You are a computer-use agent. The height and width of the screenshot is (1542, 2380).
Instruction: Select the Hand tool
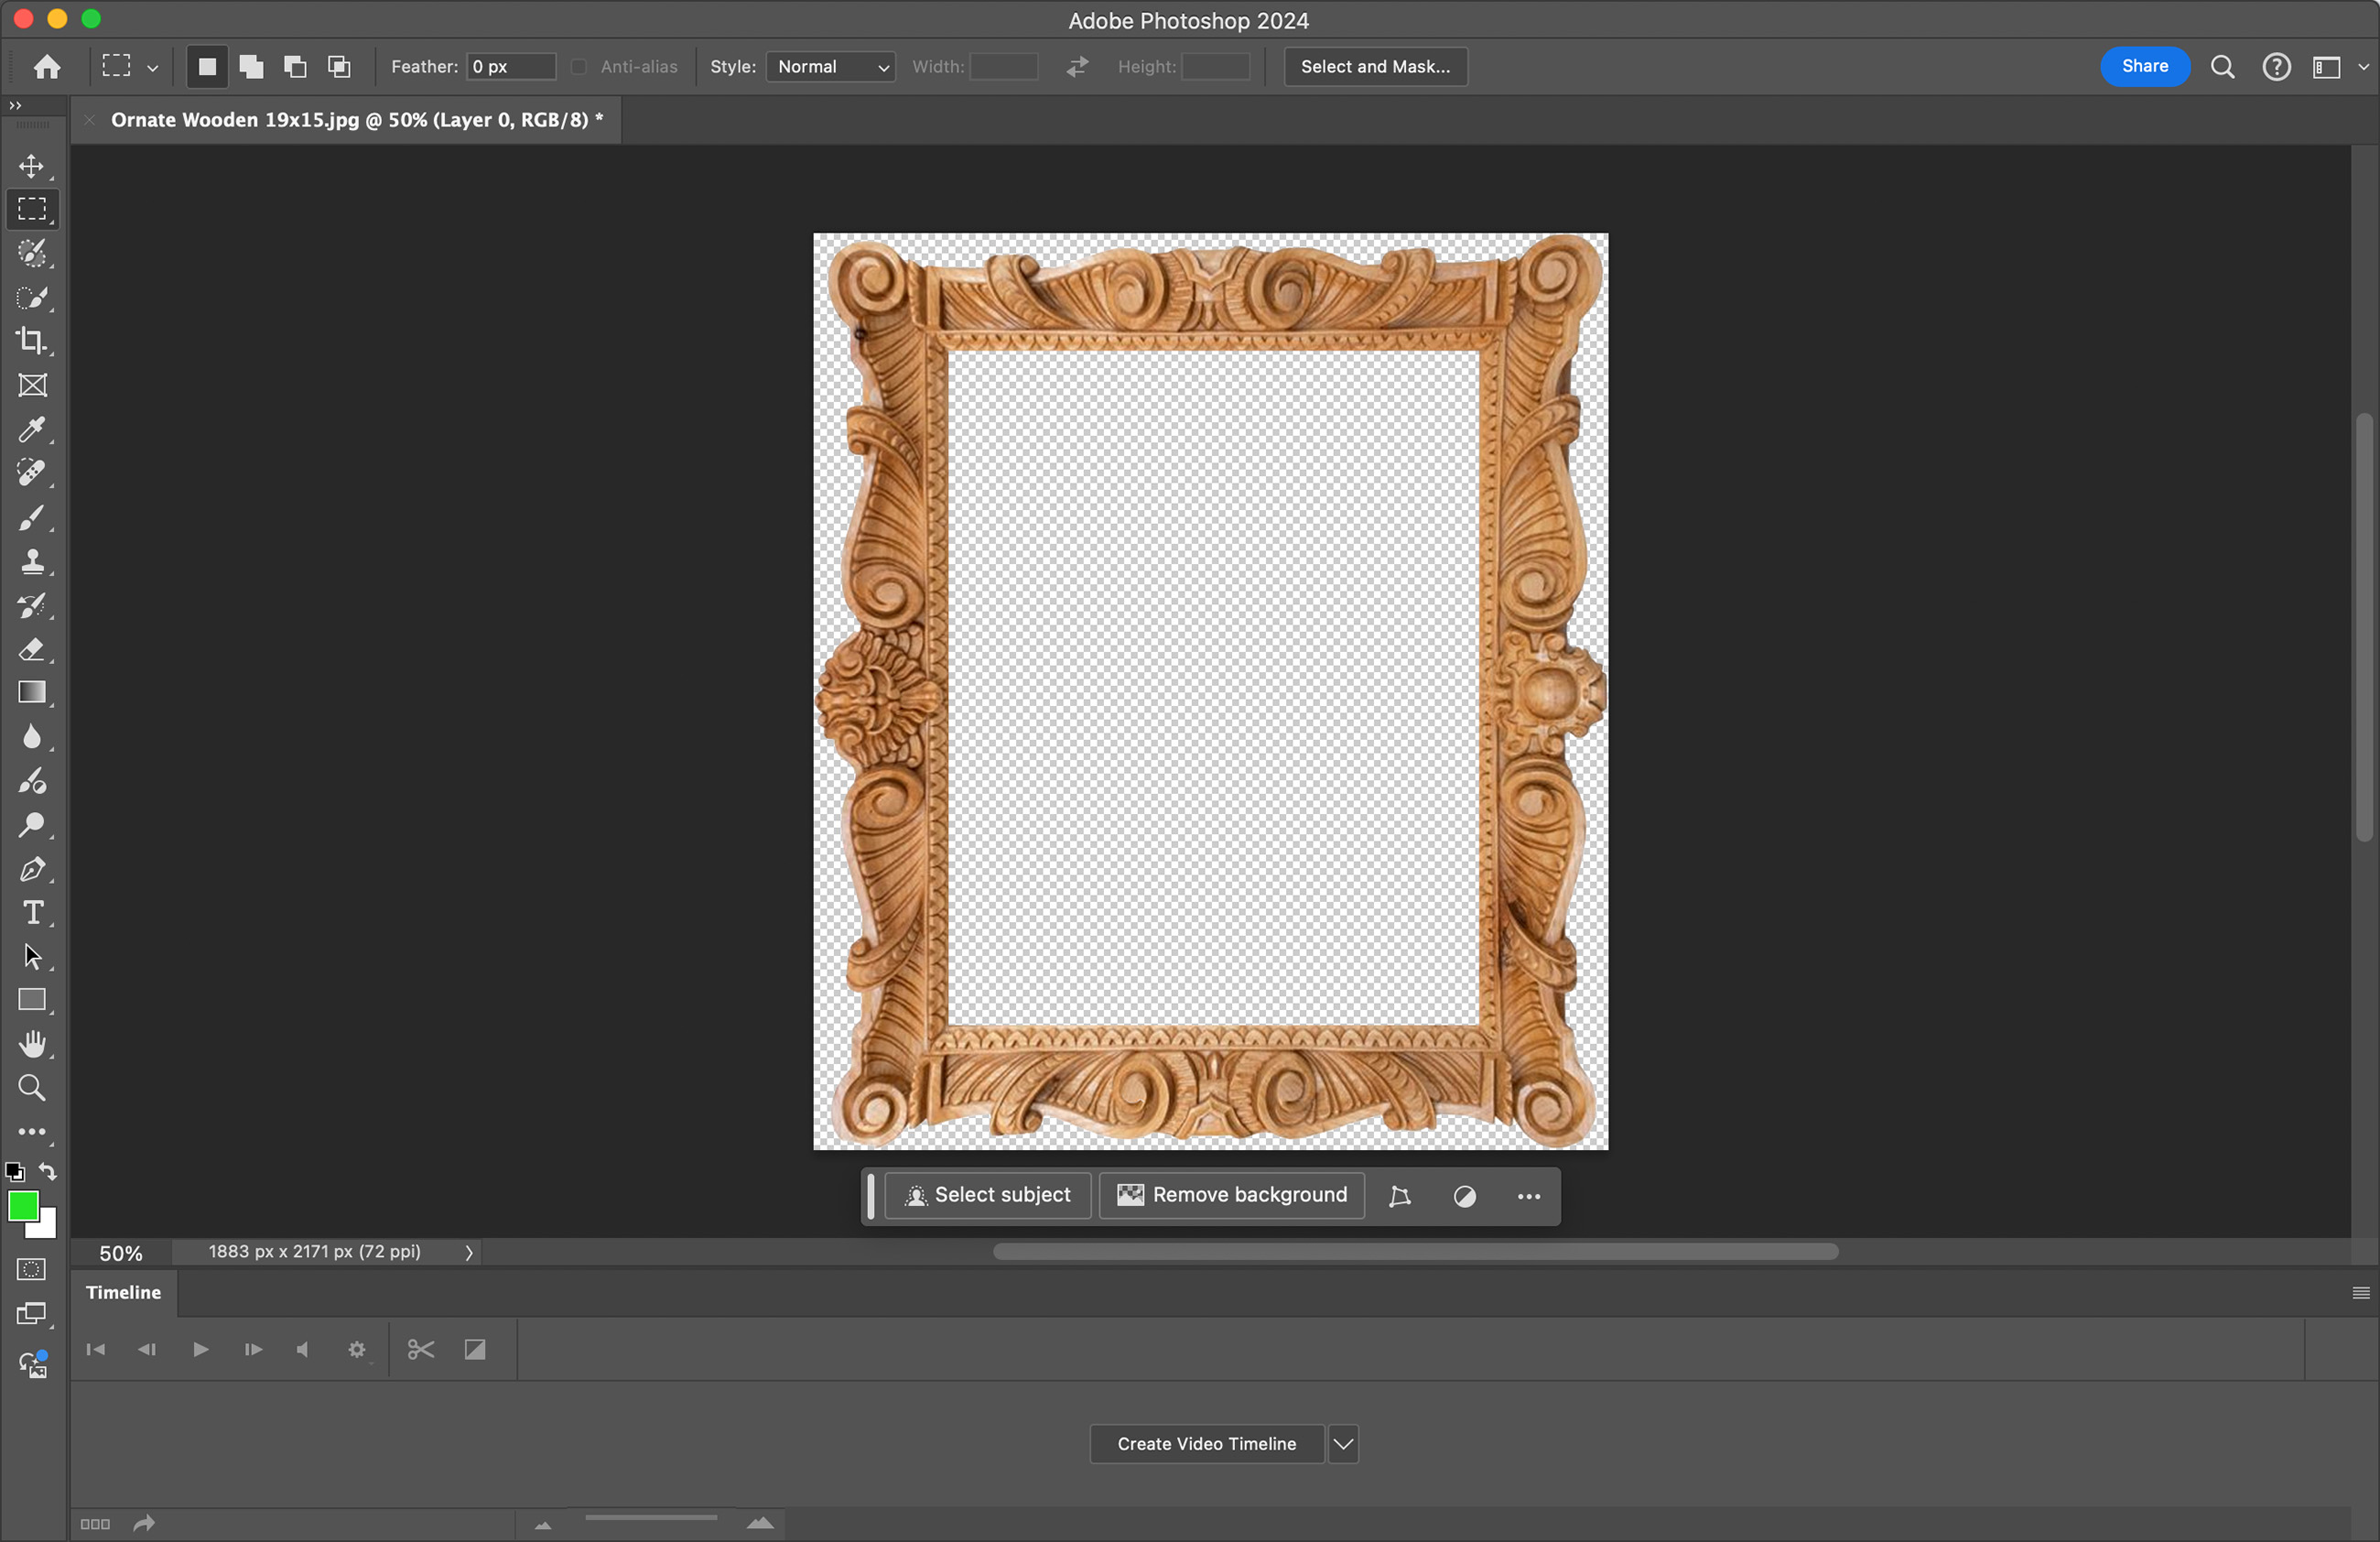coord(32,1044)
